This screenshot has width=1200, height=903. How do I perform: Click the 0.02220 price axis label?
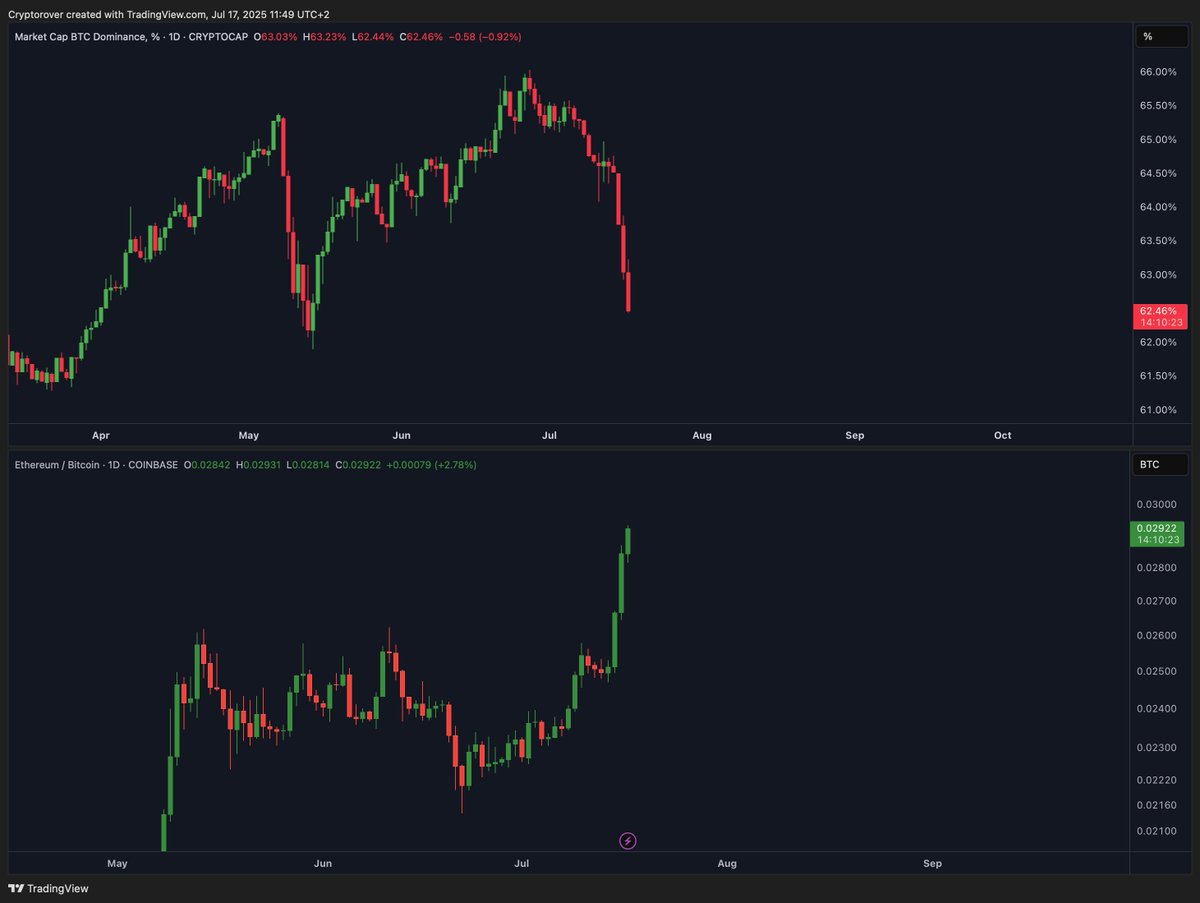tap(1157, 780)
